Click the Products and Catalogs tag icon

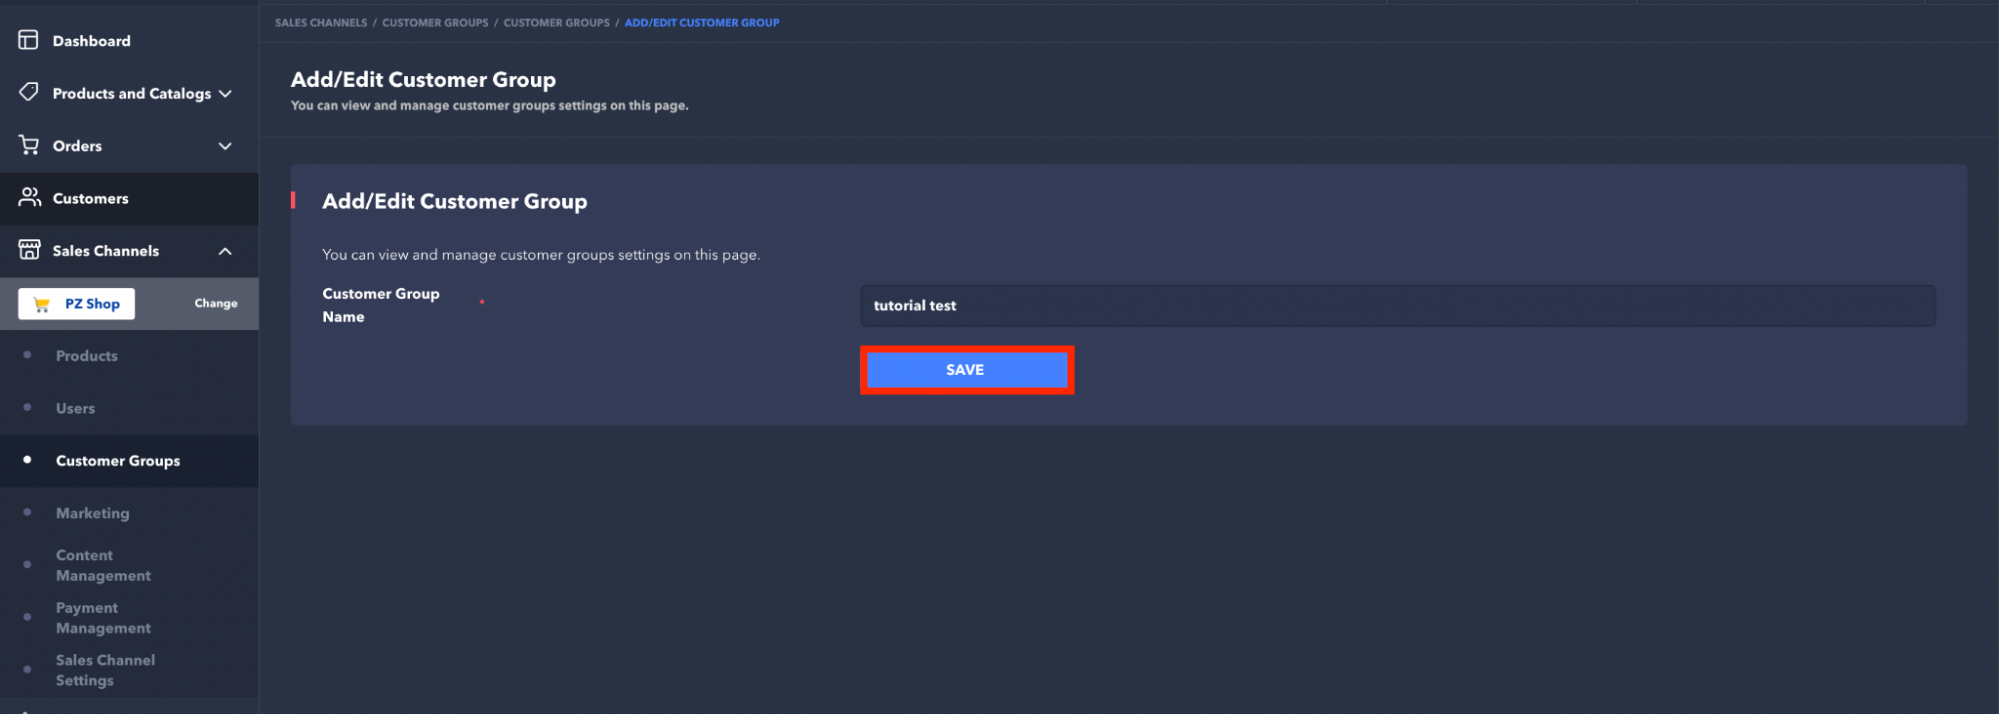(x=28, y=92)
